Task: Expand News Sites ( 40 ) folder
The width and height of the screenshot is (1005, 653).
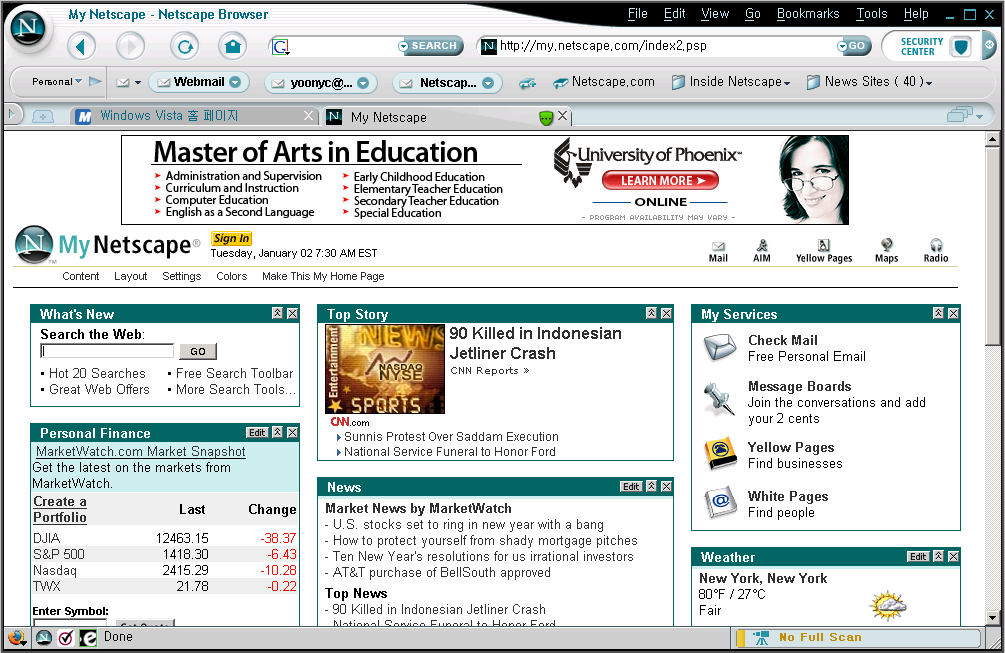Action: point(869,82)
